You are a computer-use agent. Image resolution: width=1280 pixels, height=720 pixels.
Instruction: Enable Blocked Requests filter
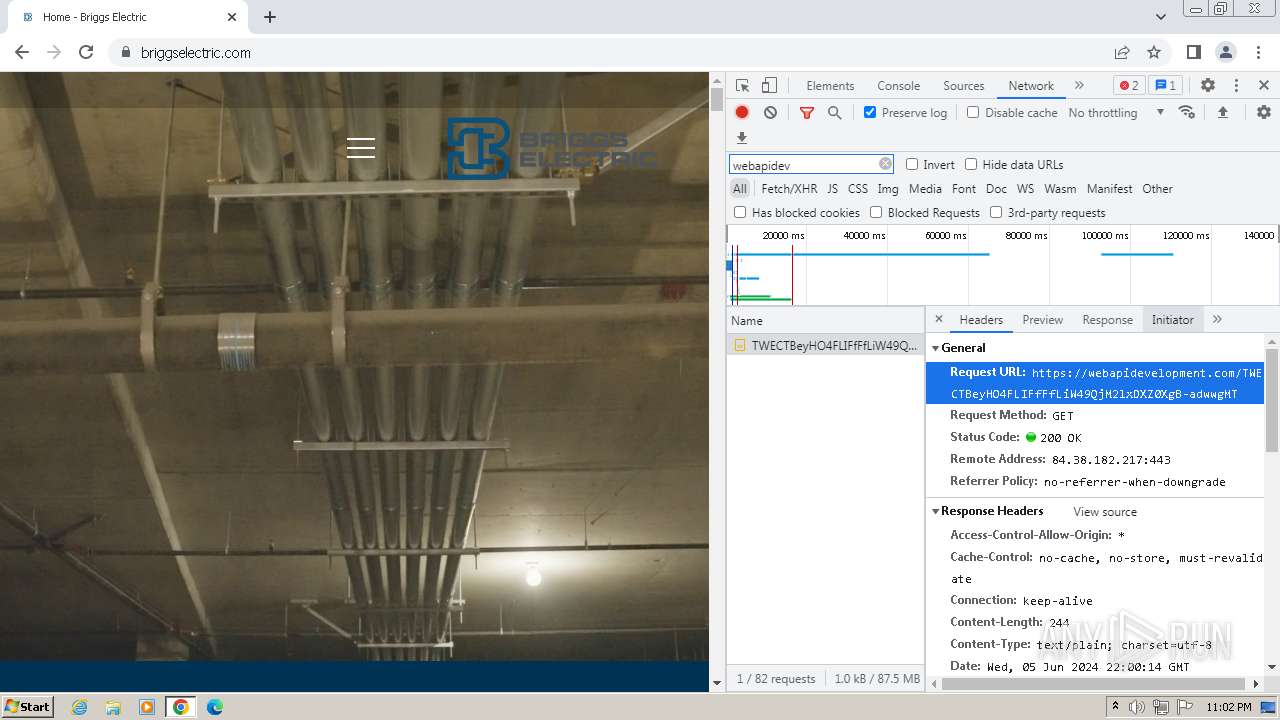pos(876,212)
